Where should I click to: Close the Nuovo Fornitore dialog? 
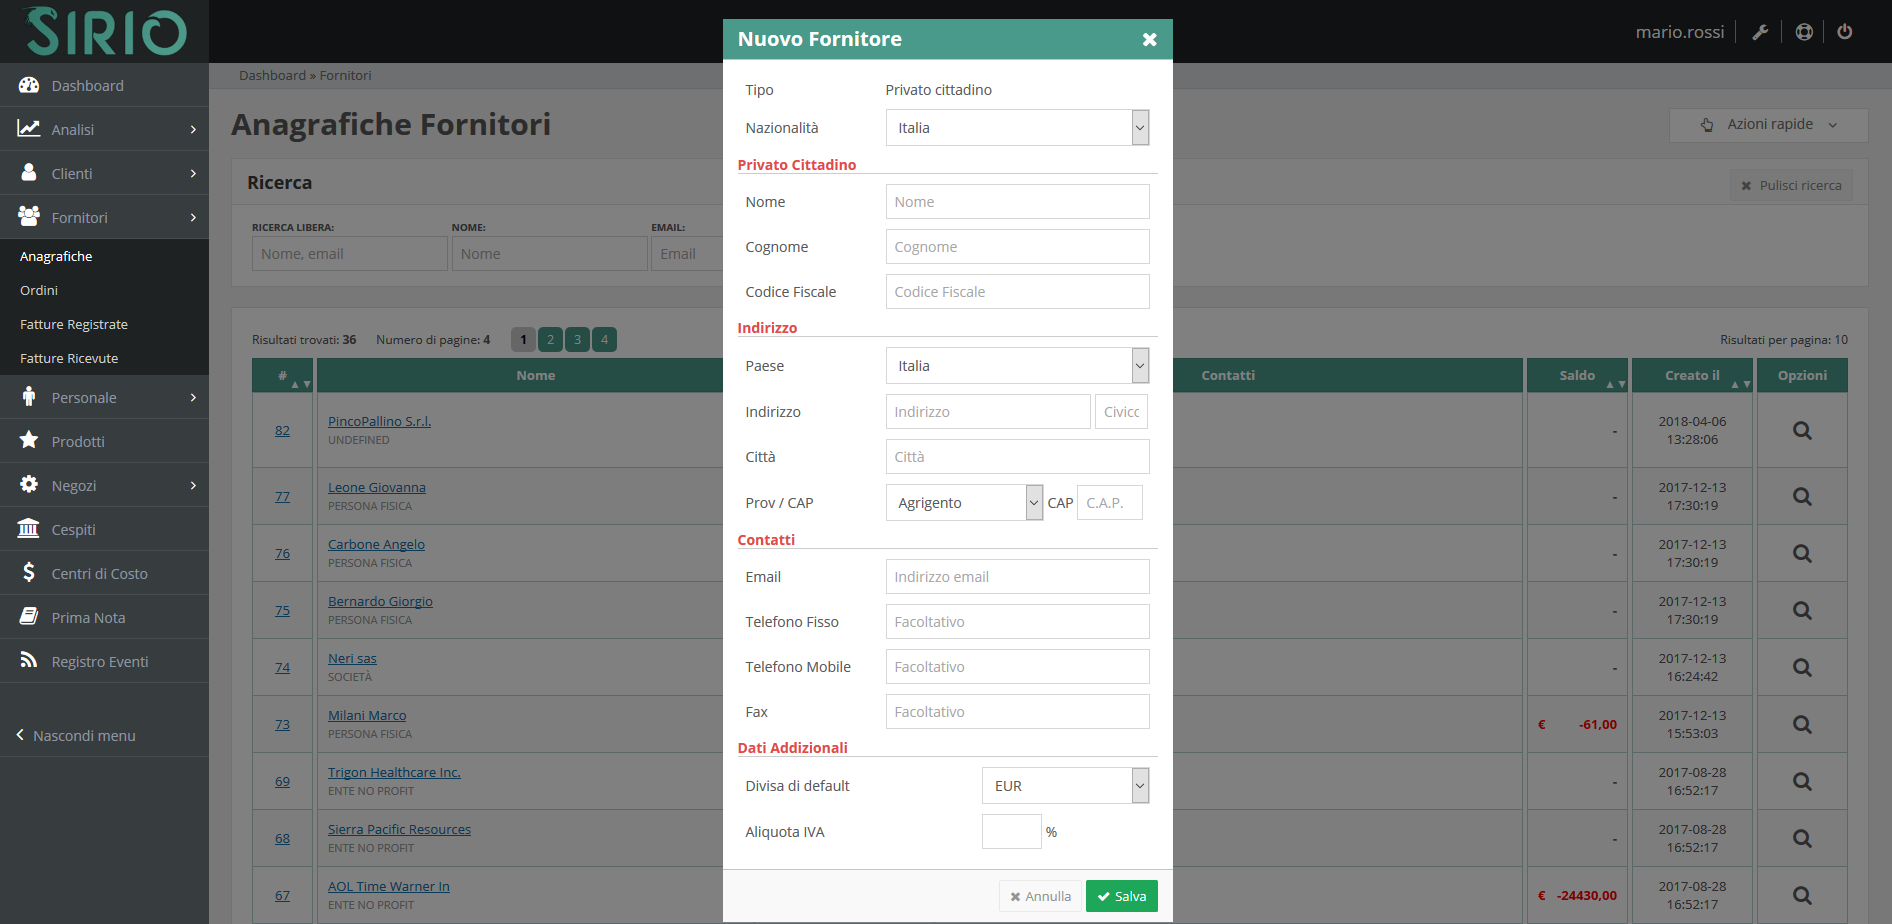[1149, 39]
